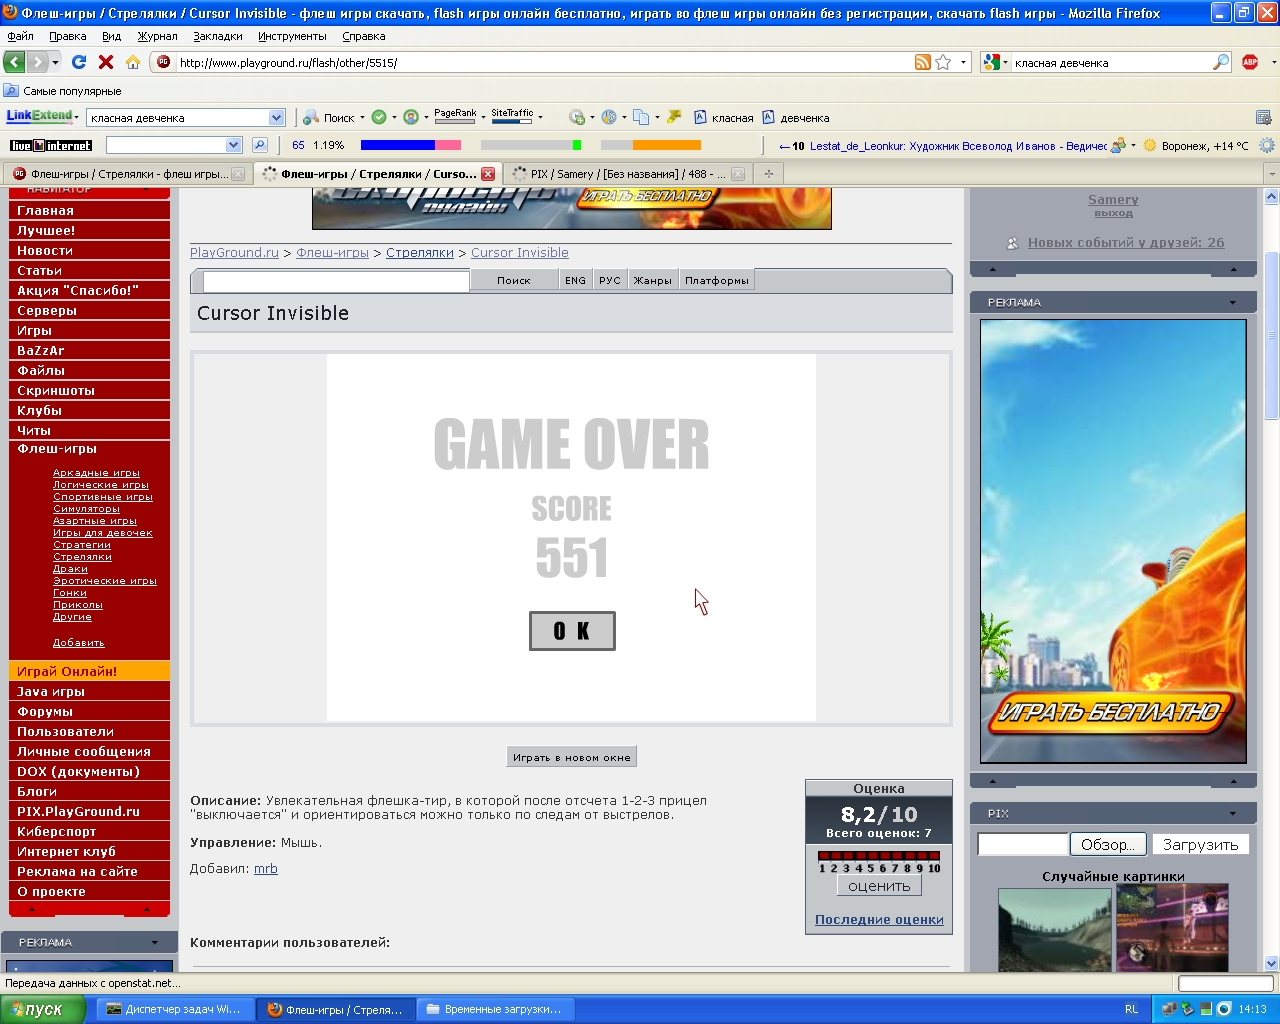Select rating 1 radio button

823,856
